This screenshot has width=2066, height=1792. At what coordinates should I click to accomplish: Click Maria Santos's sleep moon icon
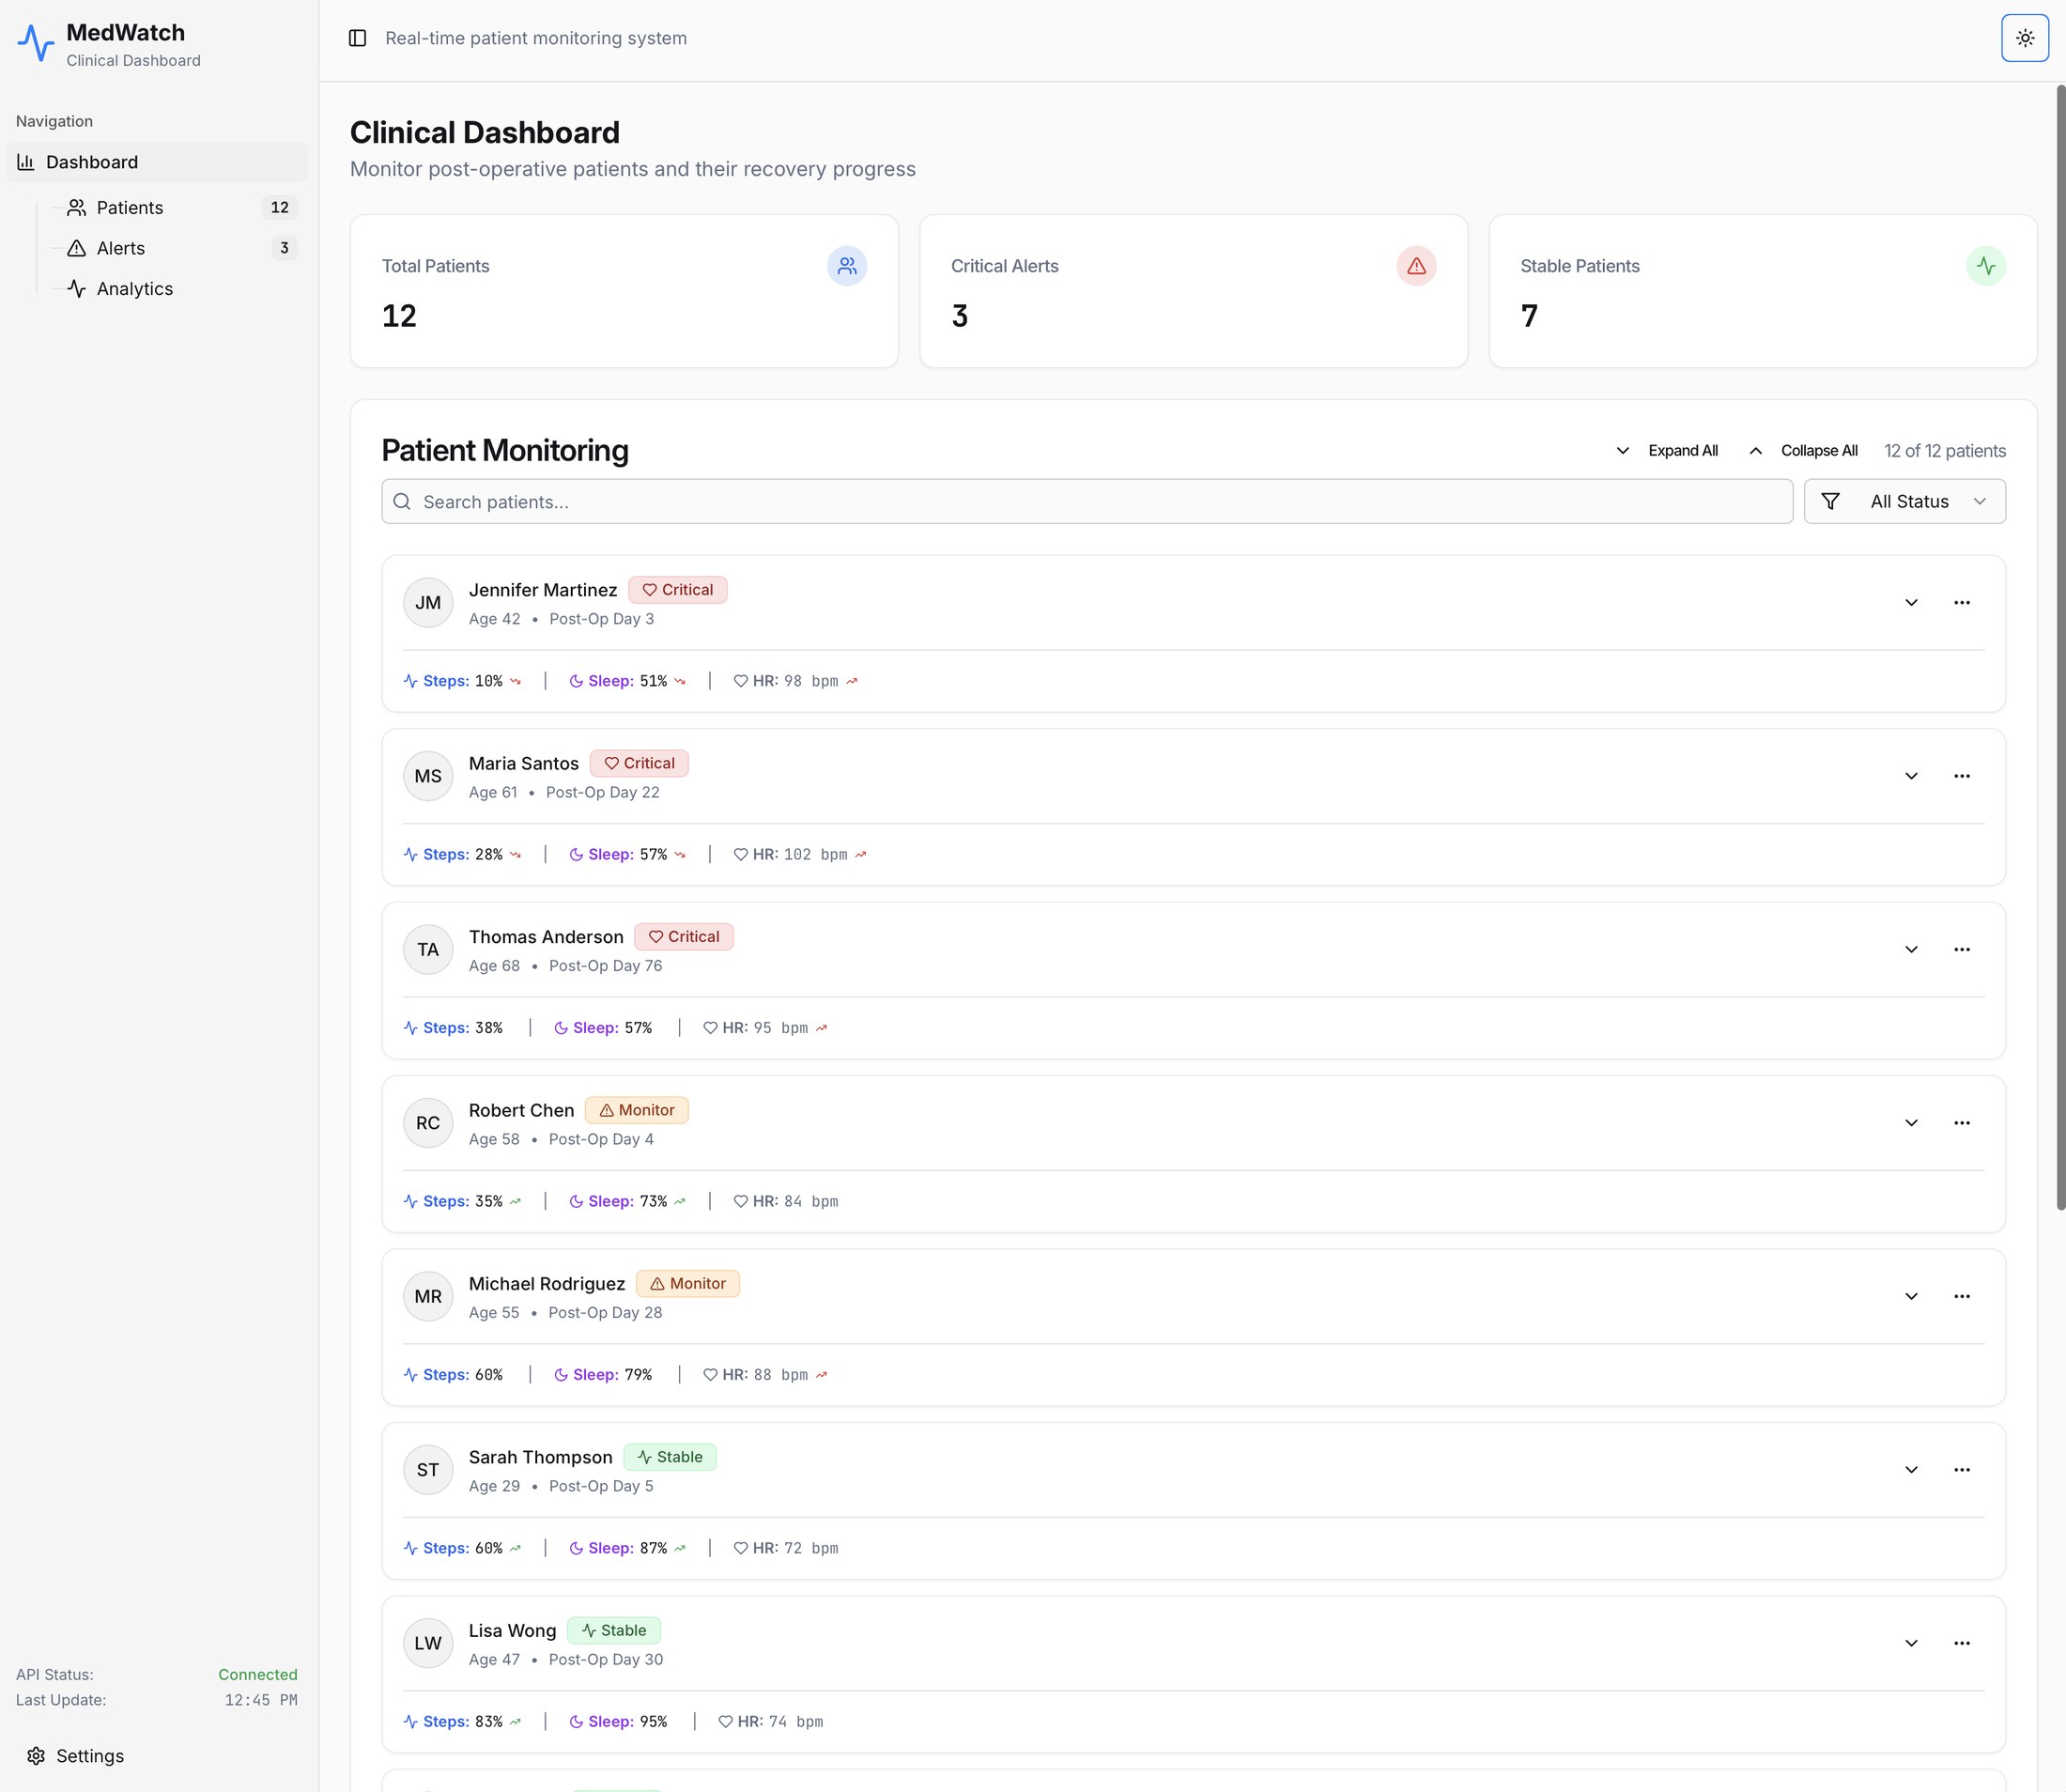pyautogui.click(x=576, y=855)
